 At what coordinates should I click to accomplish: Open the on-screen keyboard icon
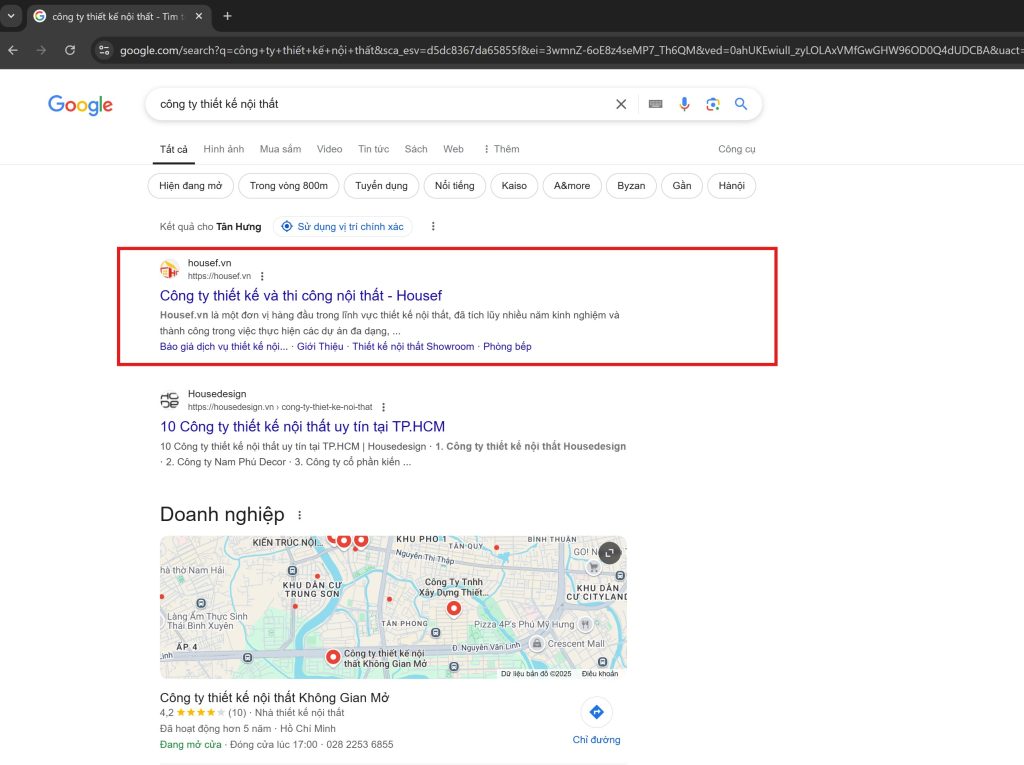[656, 104]
